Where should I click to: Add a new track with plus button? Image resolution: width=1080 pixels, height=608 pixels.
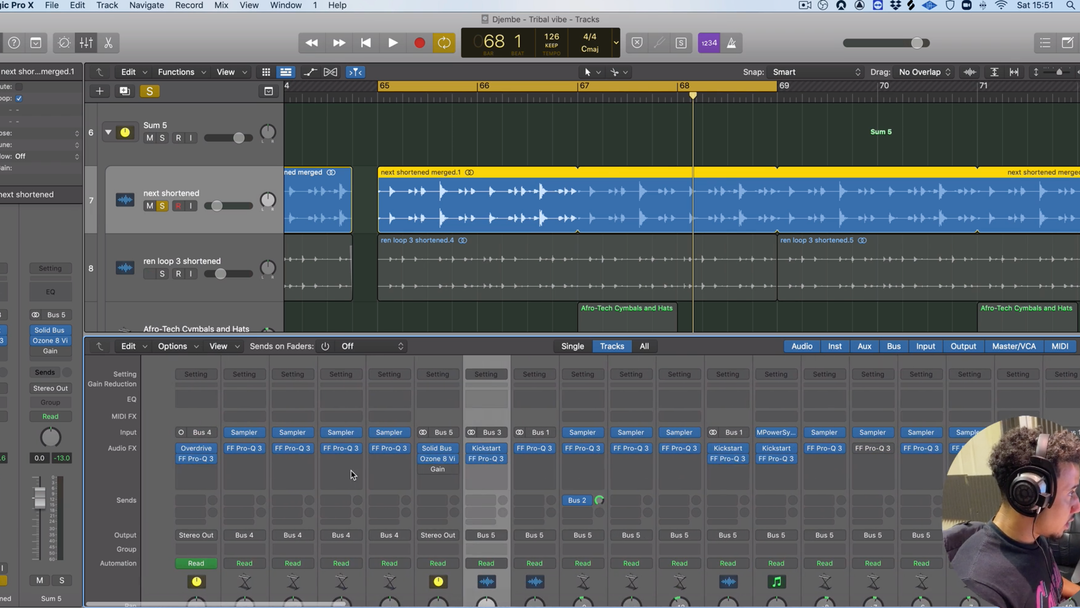point(99,91)
